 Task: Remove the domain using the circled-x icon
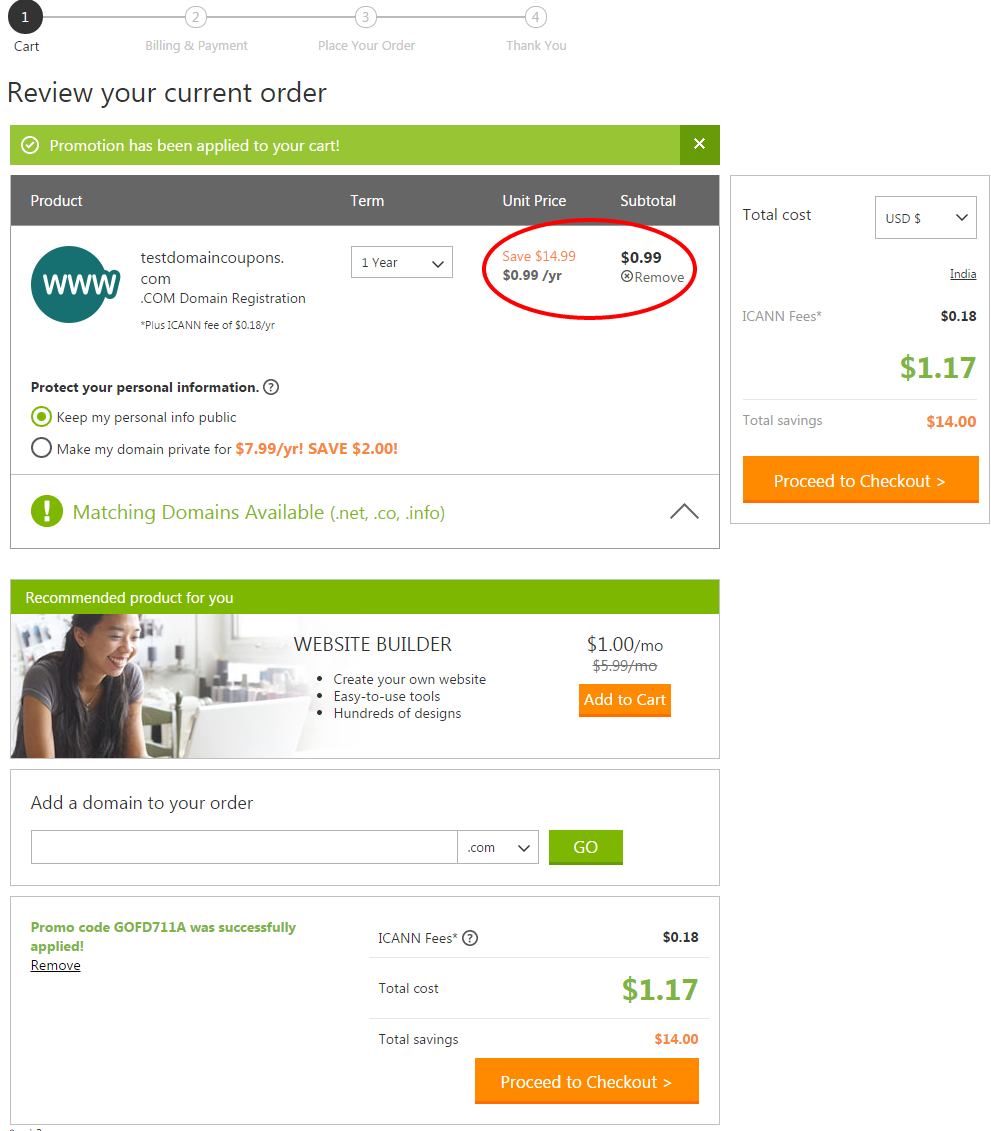tap(627, 277)
